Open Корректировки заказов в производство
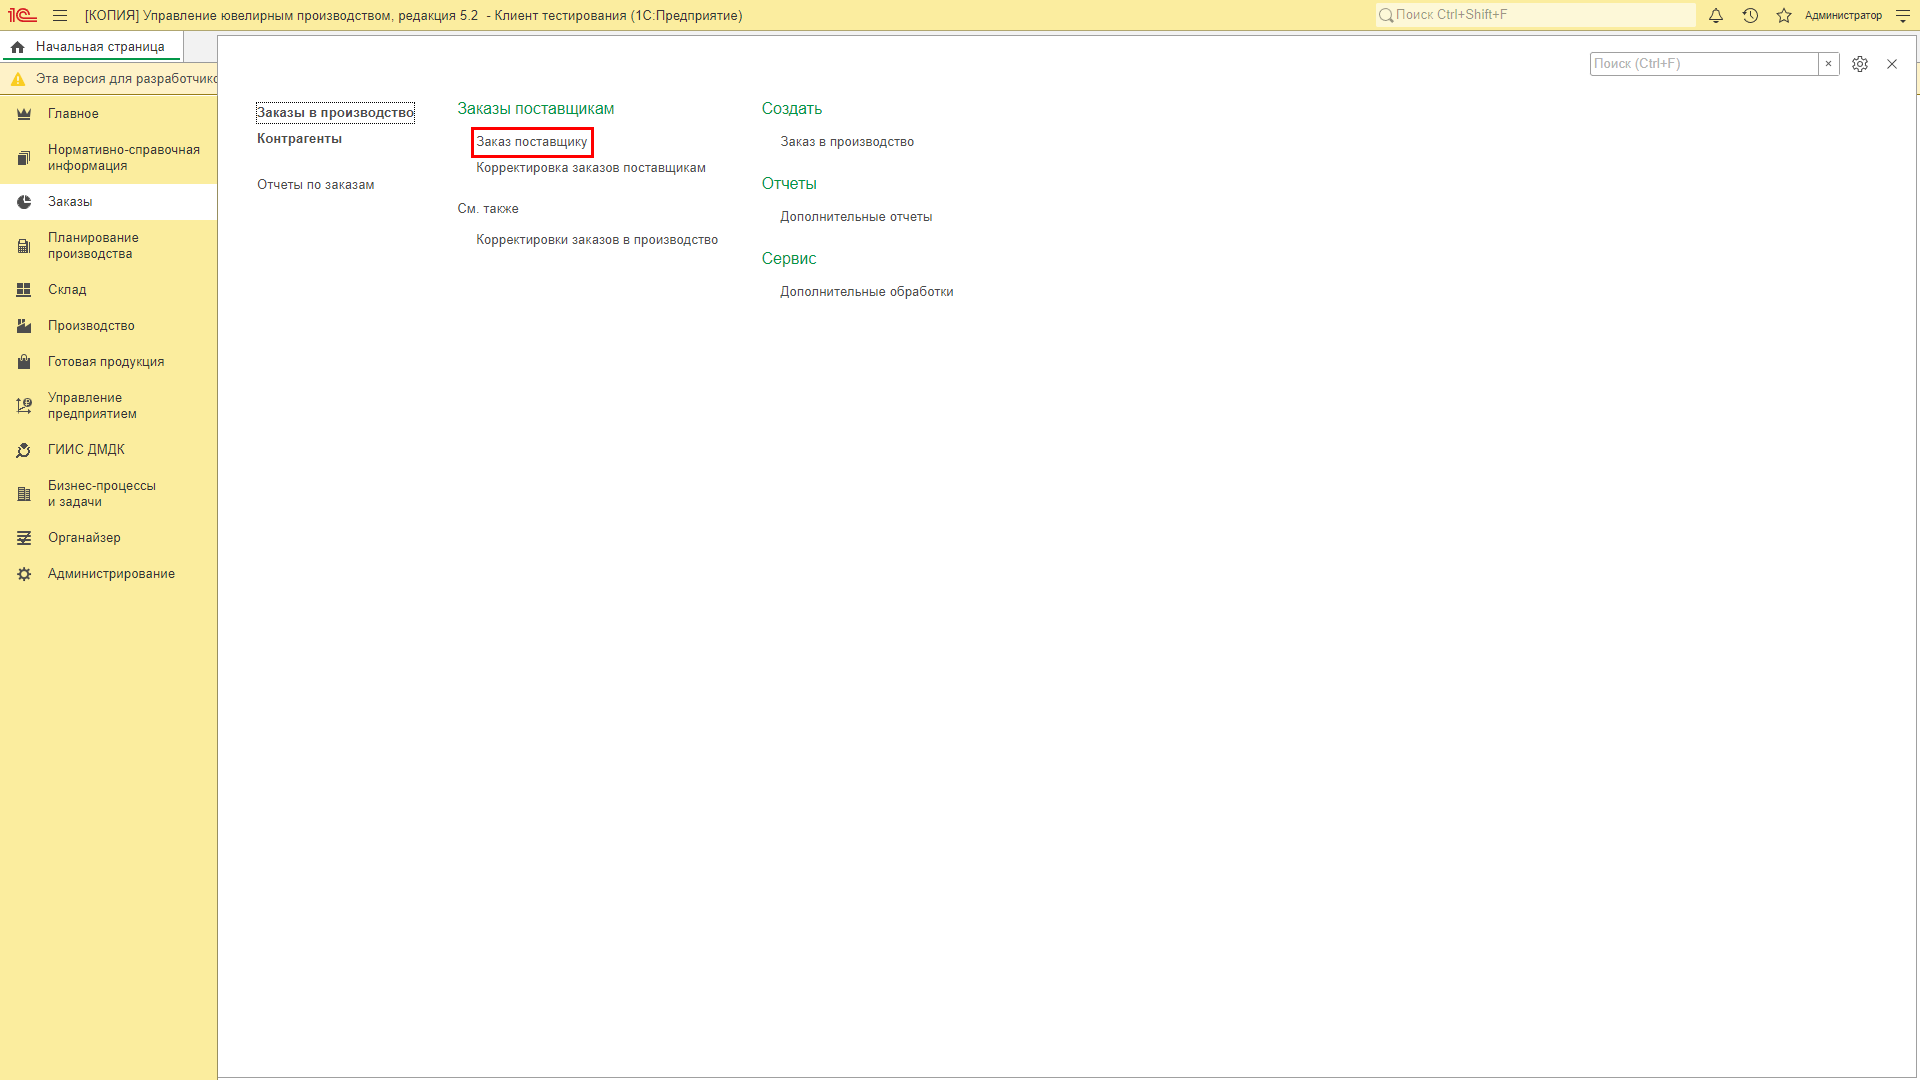 tap(597, 240)
